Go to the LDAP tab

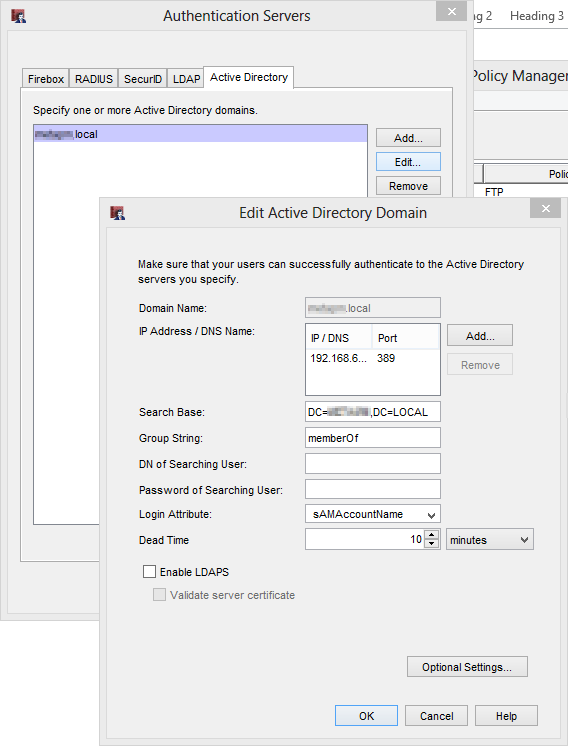[186, 79]
